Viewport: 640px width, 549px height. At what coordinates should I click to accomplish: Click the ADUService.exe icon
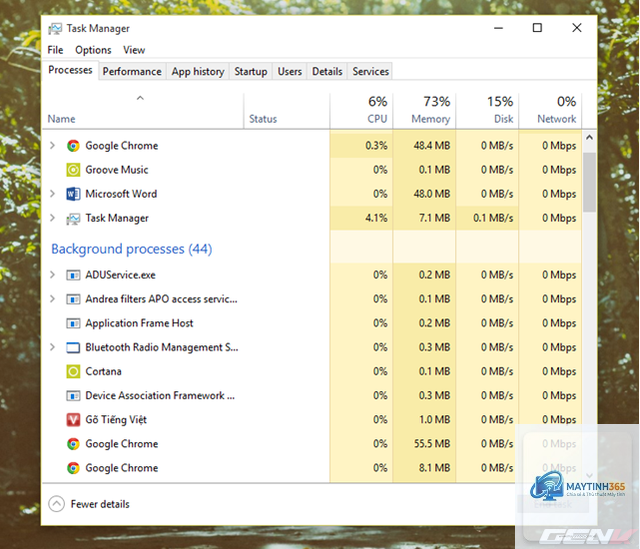pos(73,275)
